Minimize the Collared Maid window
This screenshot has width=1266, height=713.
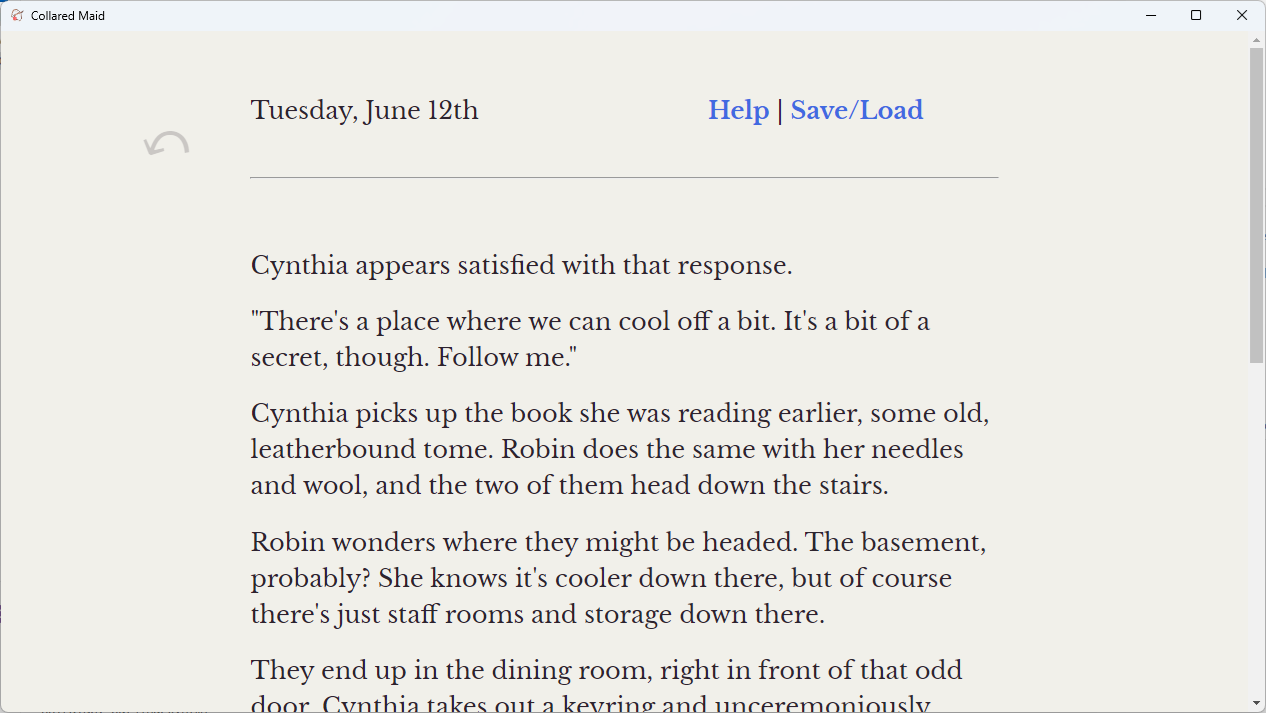coord(1151,15)
